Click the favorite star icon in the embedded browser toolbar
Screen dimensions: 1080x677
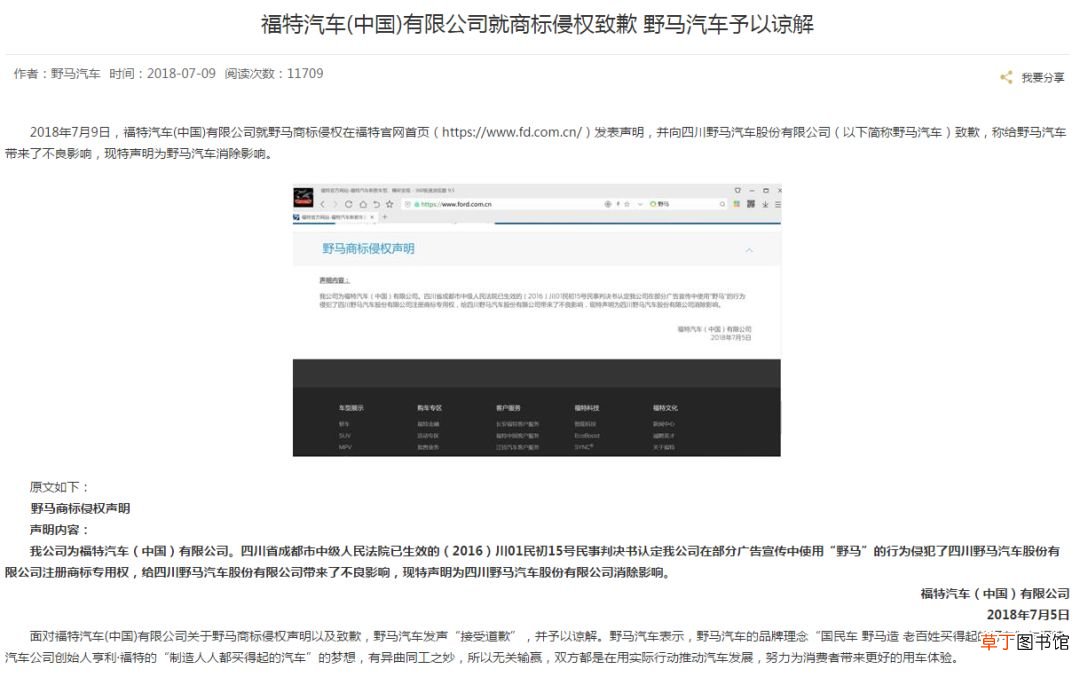click(x=390, y=205)
